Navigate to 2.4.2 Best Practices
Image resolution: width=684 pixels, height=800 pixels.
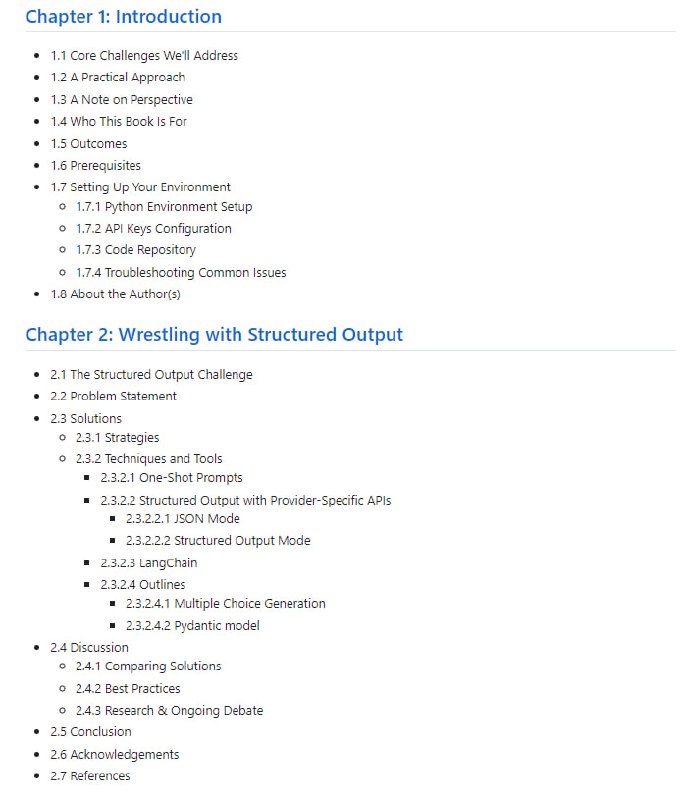click(128, 689)
